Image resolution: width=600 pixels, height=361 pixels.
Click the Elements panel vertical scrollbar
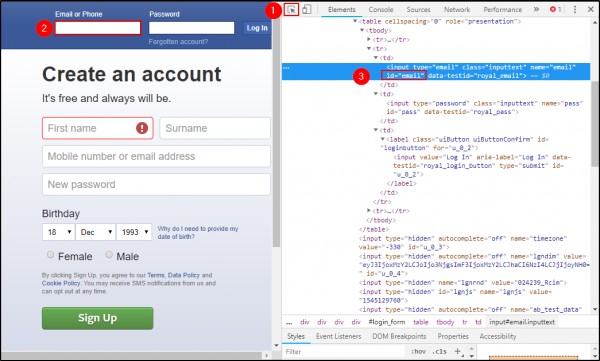(x=595, y=124)
